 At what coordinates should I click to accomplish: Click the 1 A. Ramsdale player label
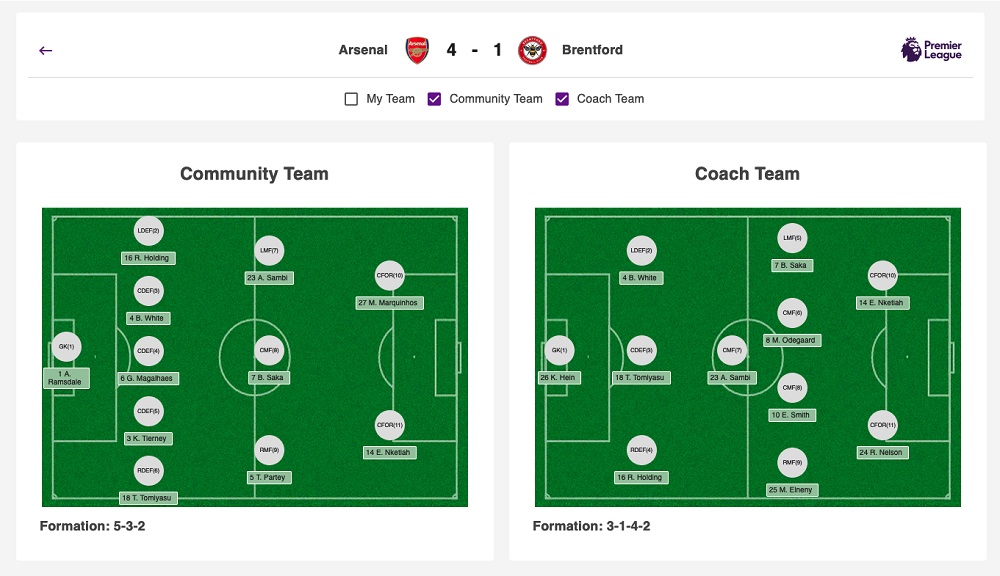pyautogui.click(x=66, y=378)
